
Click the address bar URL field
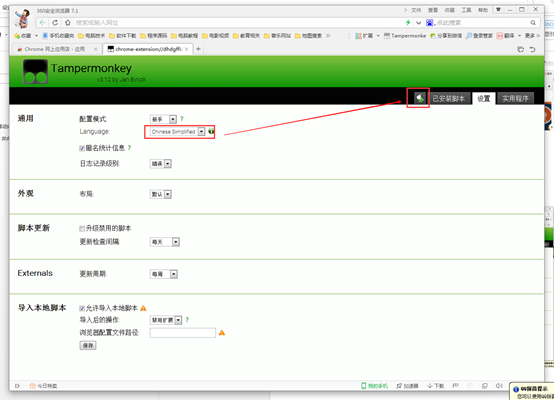pos(237,23)
